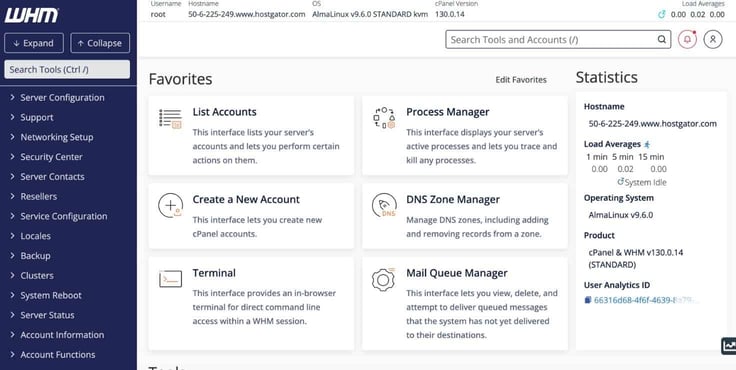Viewport: 736px width, 370px height.
Task: Click cPanel & WHM v130.0.14 product text
Action: [x=636, y=259]
